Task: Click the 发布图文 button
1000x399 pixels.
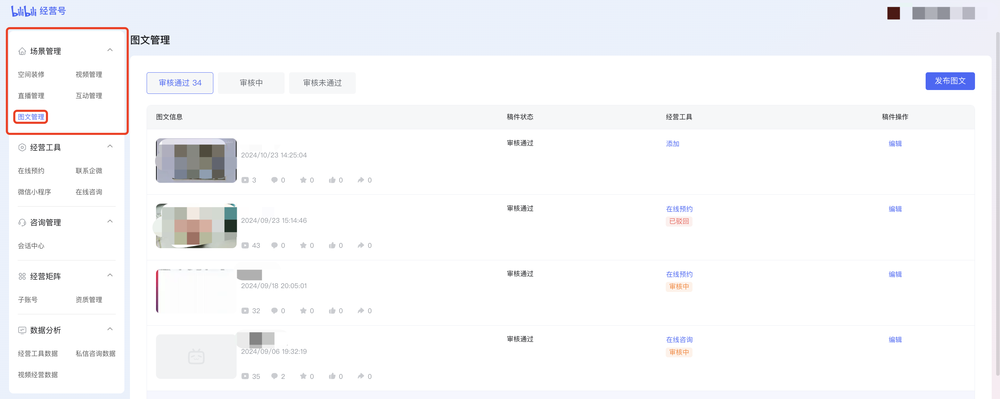Action: point(950,81)
